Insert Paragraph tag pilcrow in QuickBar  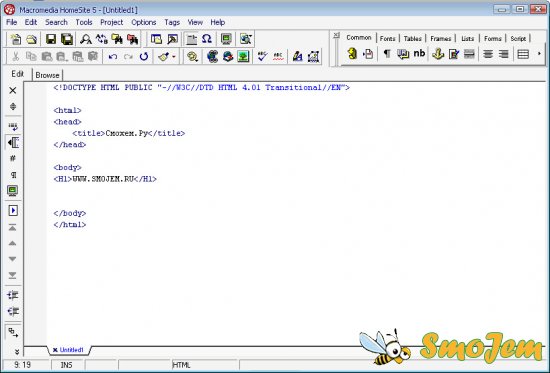[x=387, y=54]
